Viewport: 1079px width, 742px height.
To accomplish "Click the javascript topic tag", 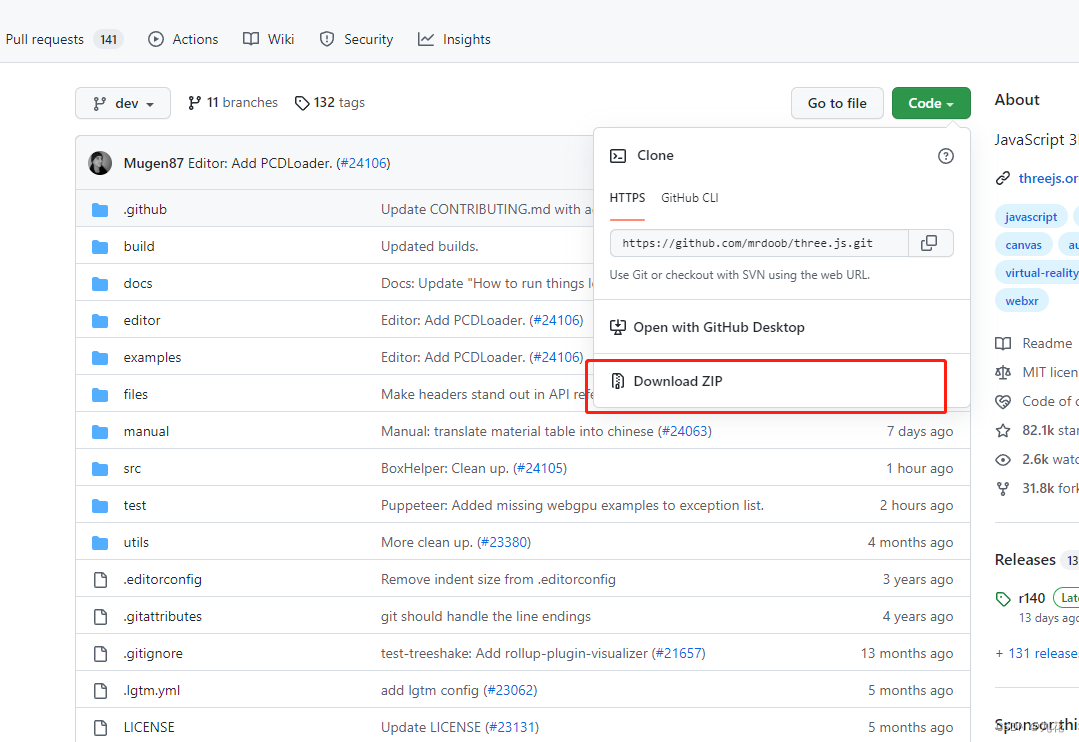I will 1031,217.
